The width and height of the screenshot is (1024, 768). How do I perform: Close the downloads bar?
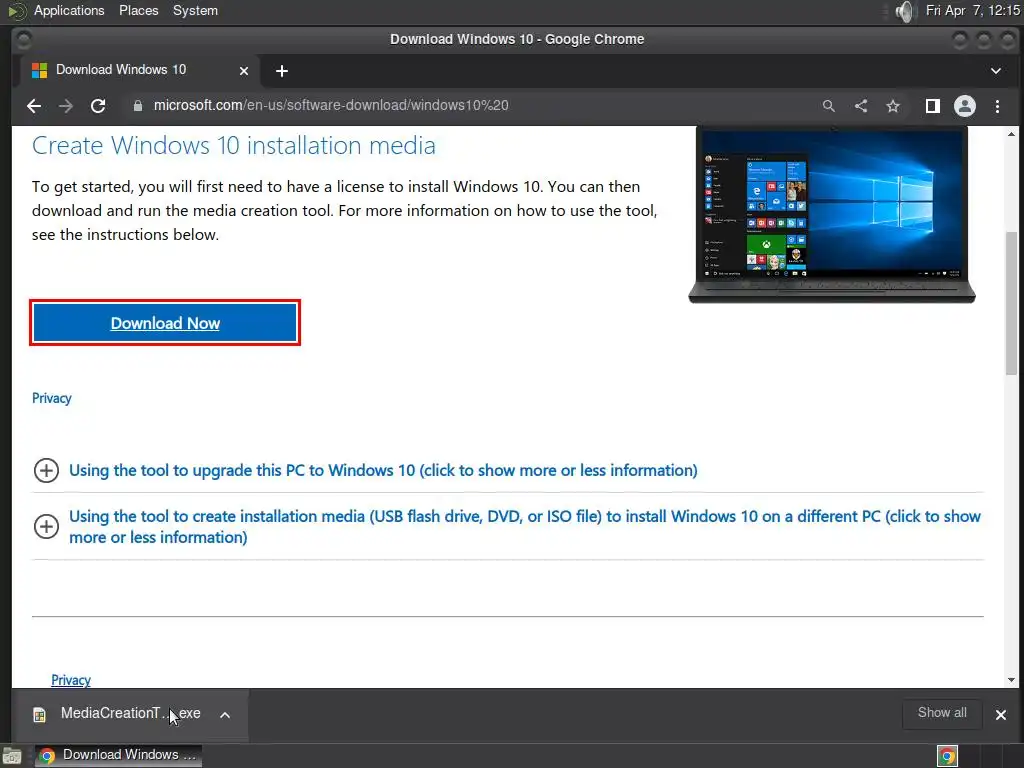[1000, 714]
